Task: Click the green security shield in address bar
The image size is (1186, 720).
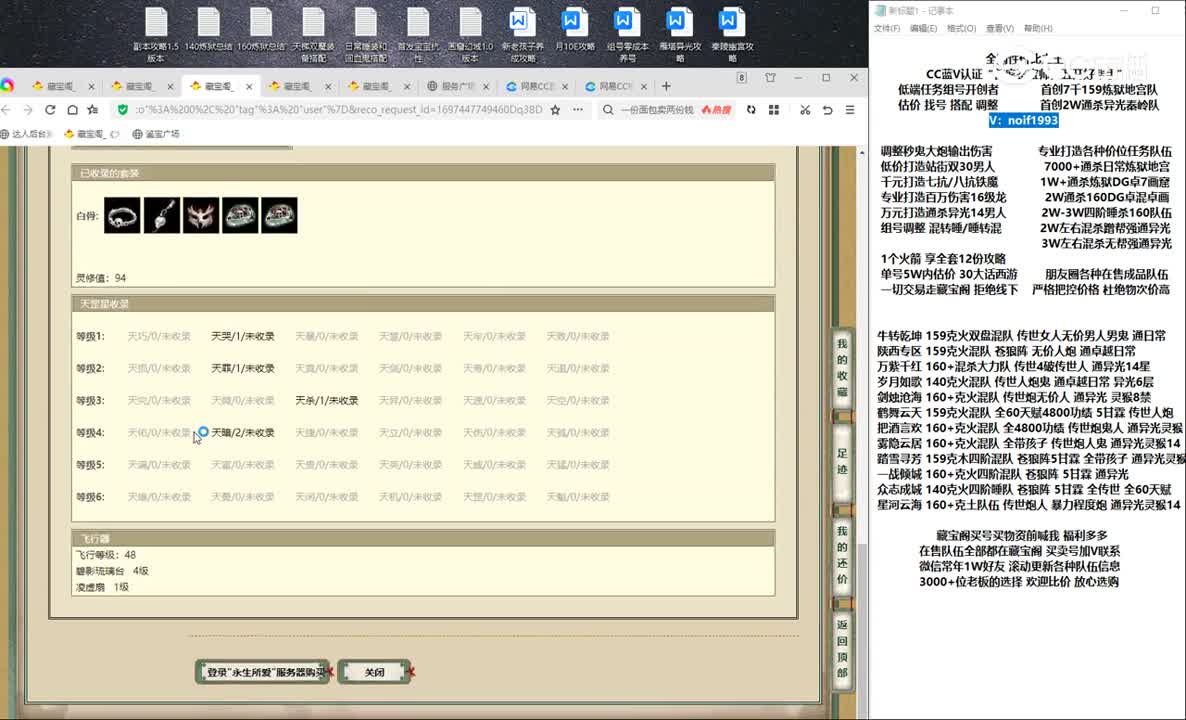Action: (x=123, y=110)
